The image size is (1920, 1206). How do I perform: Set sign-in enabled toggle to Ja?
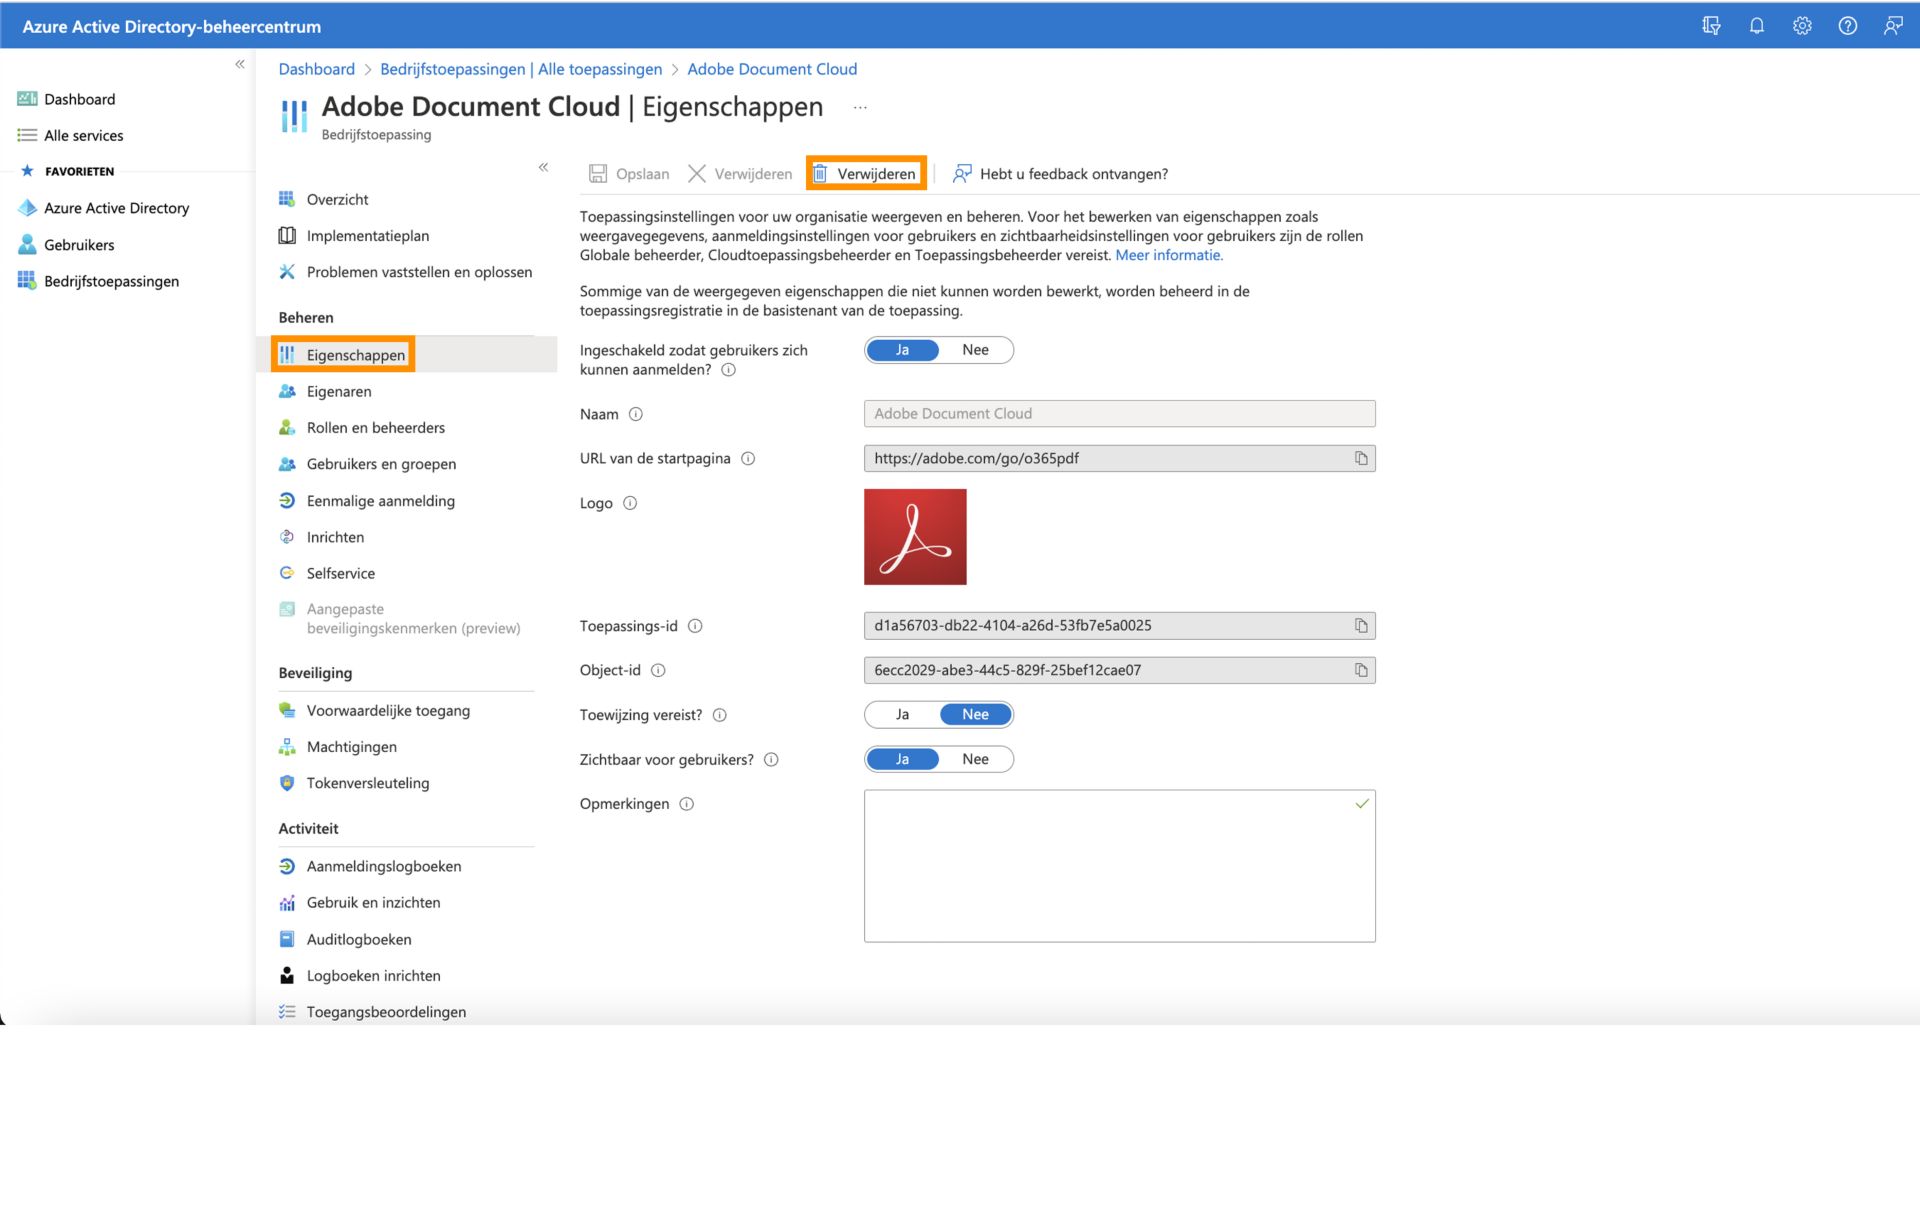pyautogui.click(x=902, y=350)
